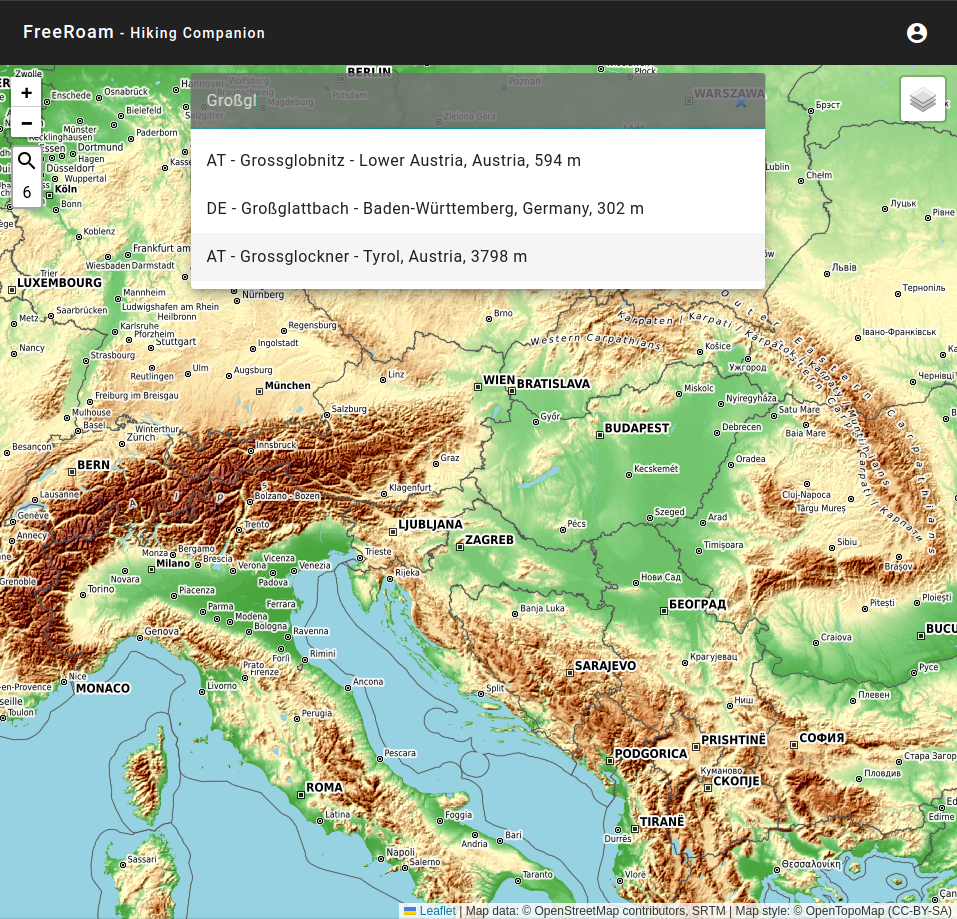Click the ZAGREB label on map

click(489, 540)
